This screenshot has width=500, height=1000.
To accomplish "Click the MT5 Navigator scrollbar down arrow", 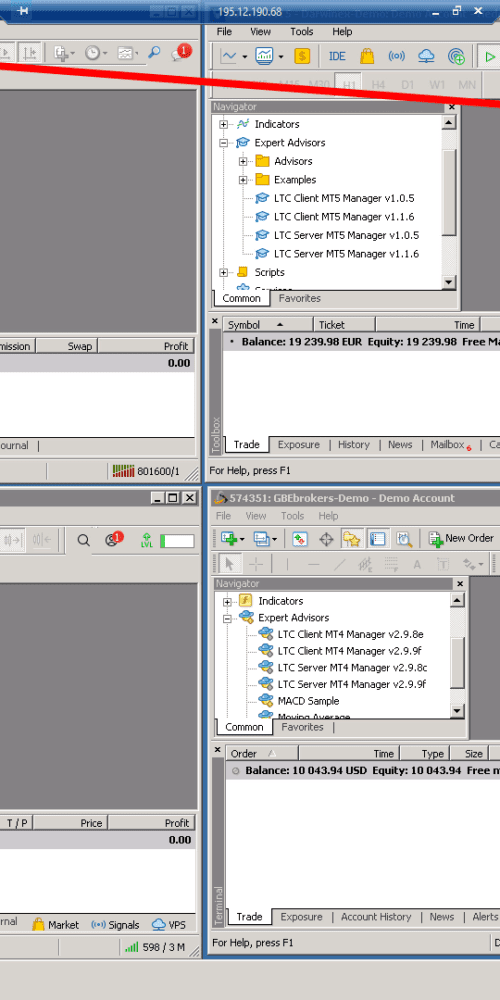I will [449, 283].
